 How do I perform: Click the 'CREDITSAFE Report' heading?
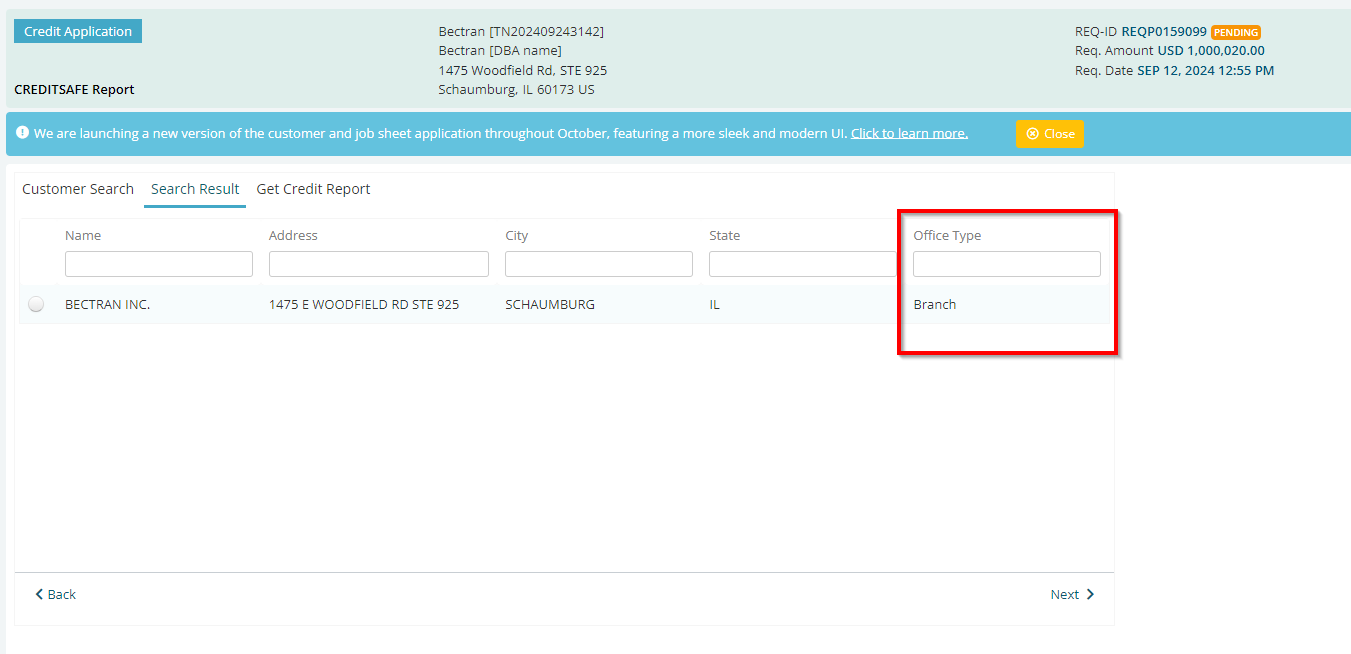point(74,89)
